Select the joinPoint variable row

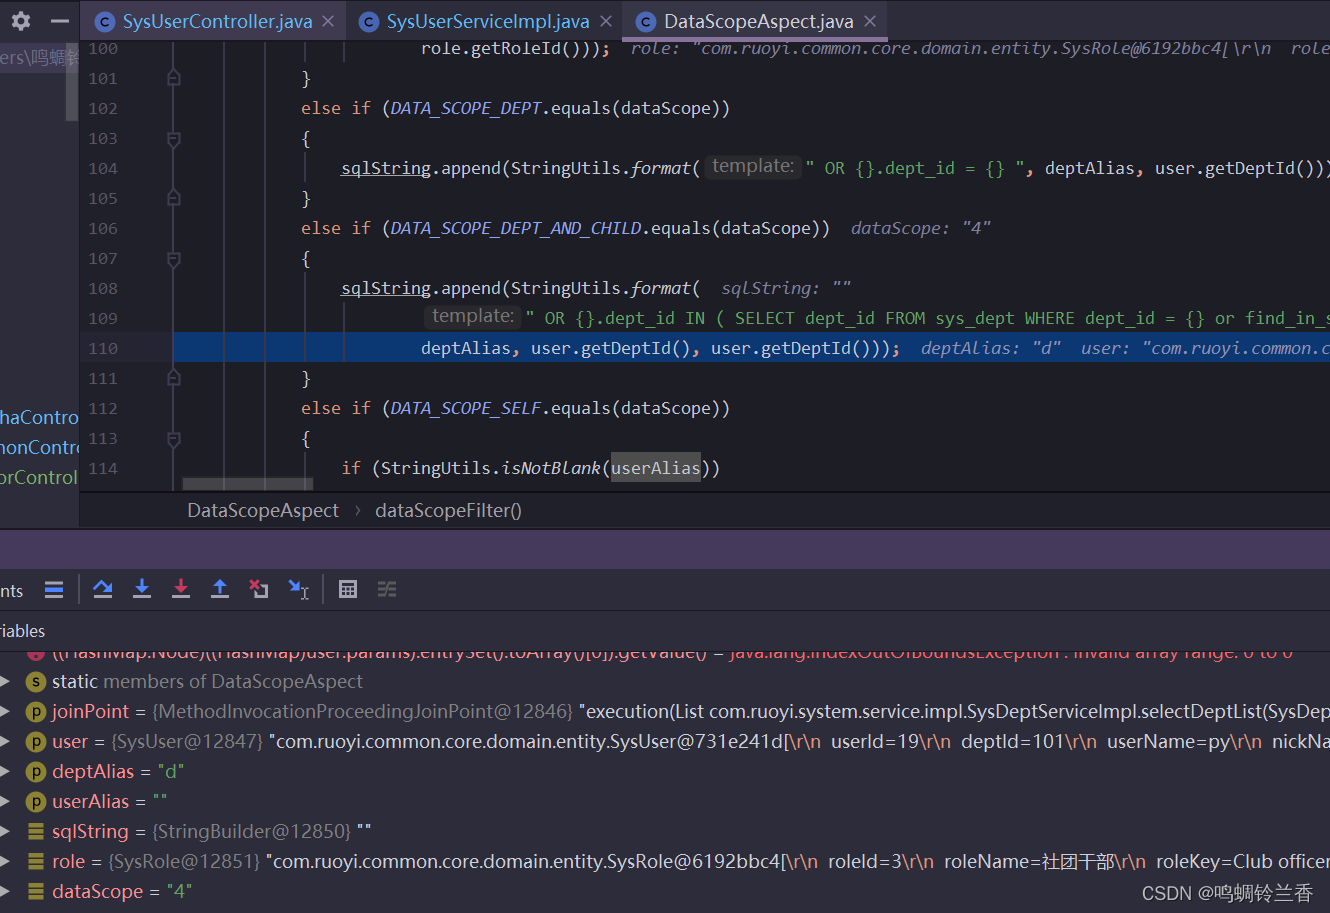coord(665,711)
